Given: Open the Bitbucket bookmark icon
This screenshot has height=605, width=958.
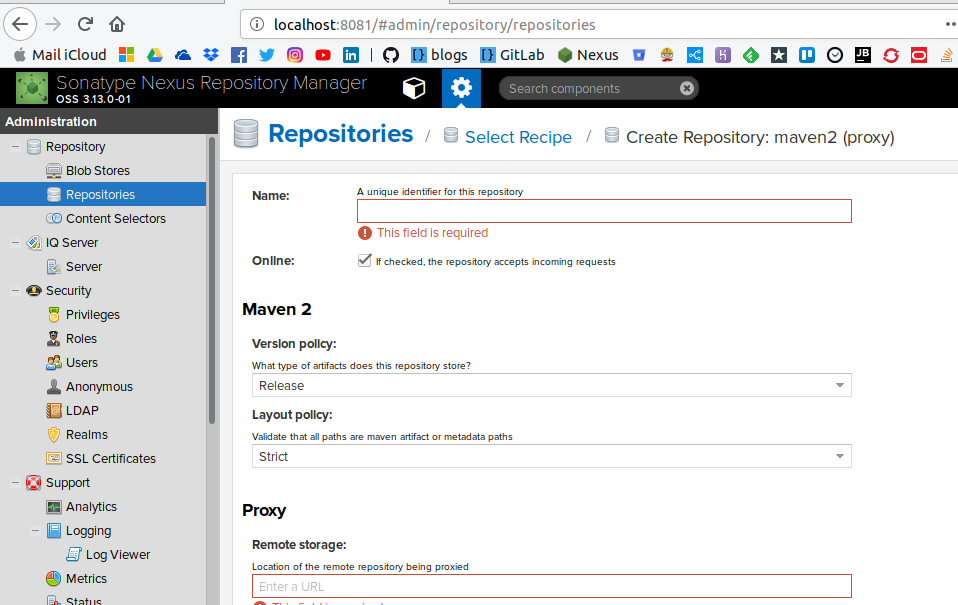Looking at the screenshot, I should coord(639,55).
